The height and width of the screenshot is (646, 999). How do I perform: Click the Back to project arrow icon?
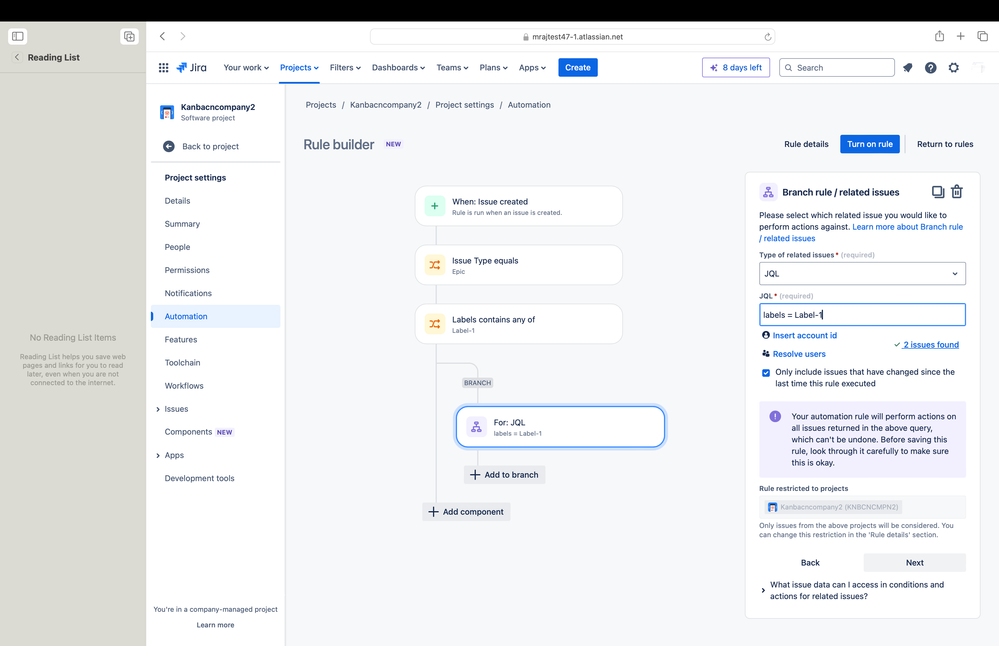[169, 147]
